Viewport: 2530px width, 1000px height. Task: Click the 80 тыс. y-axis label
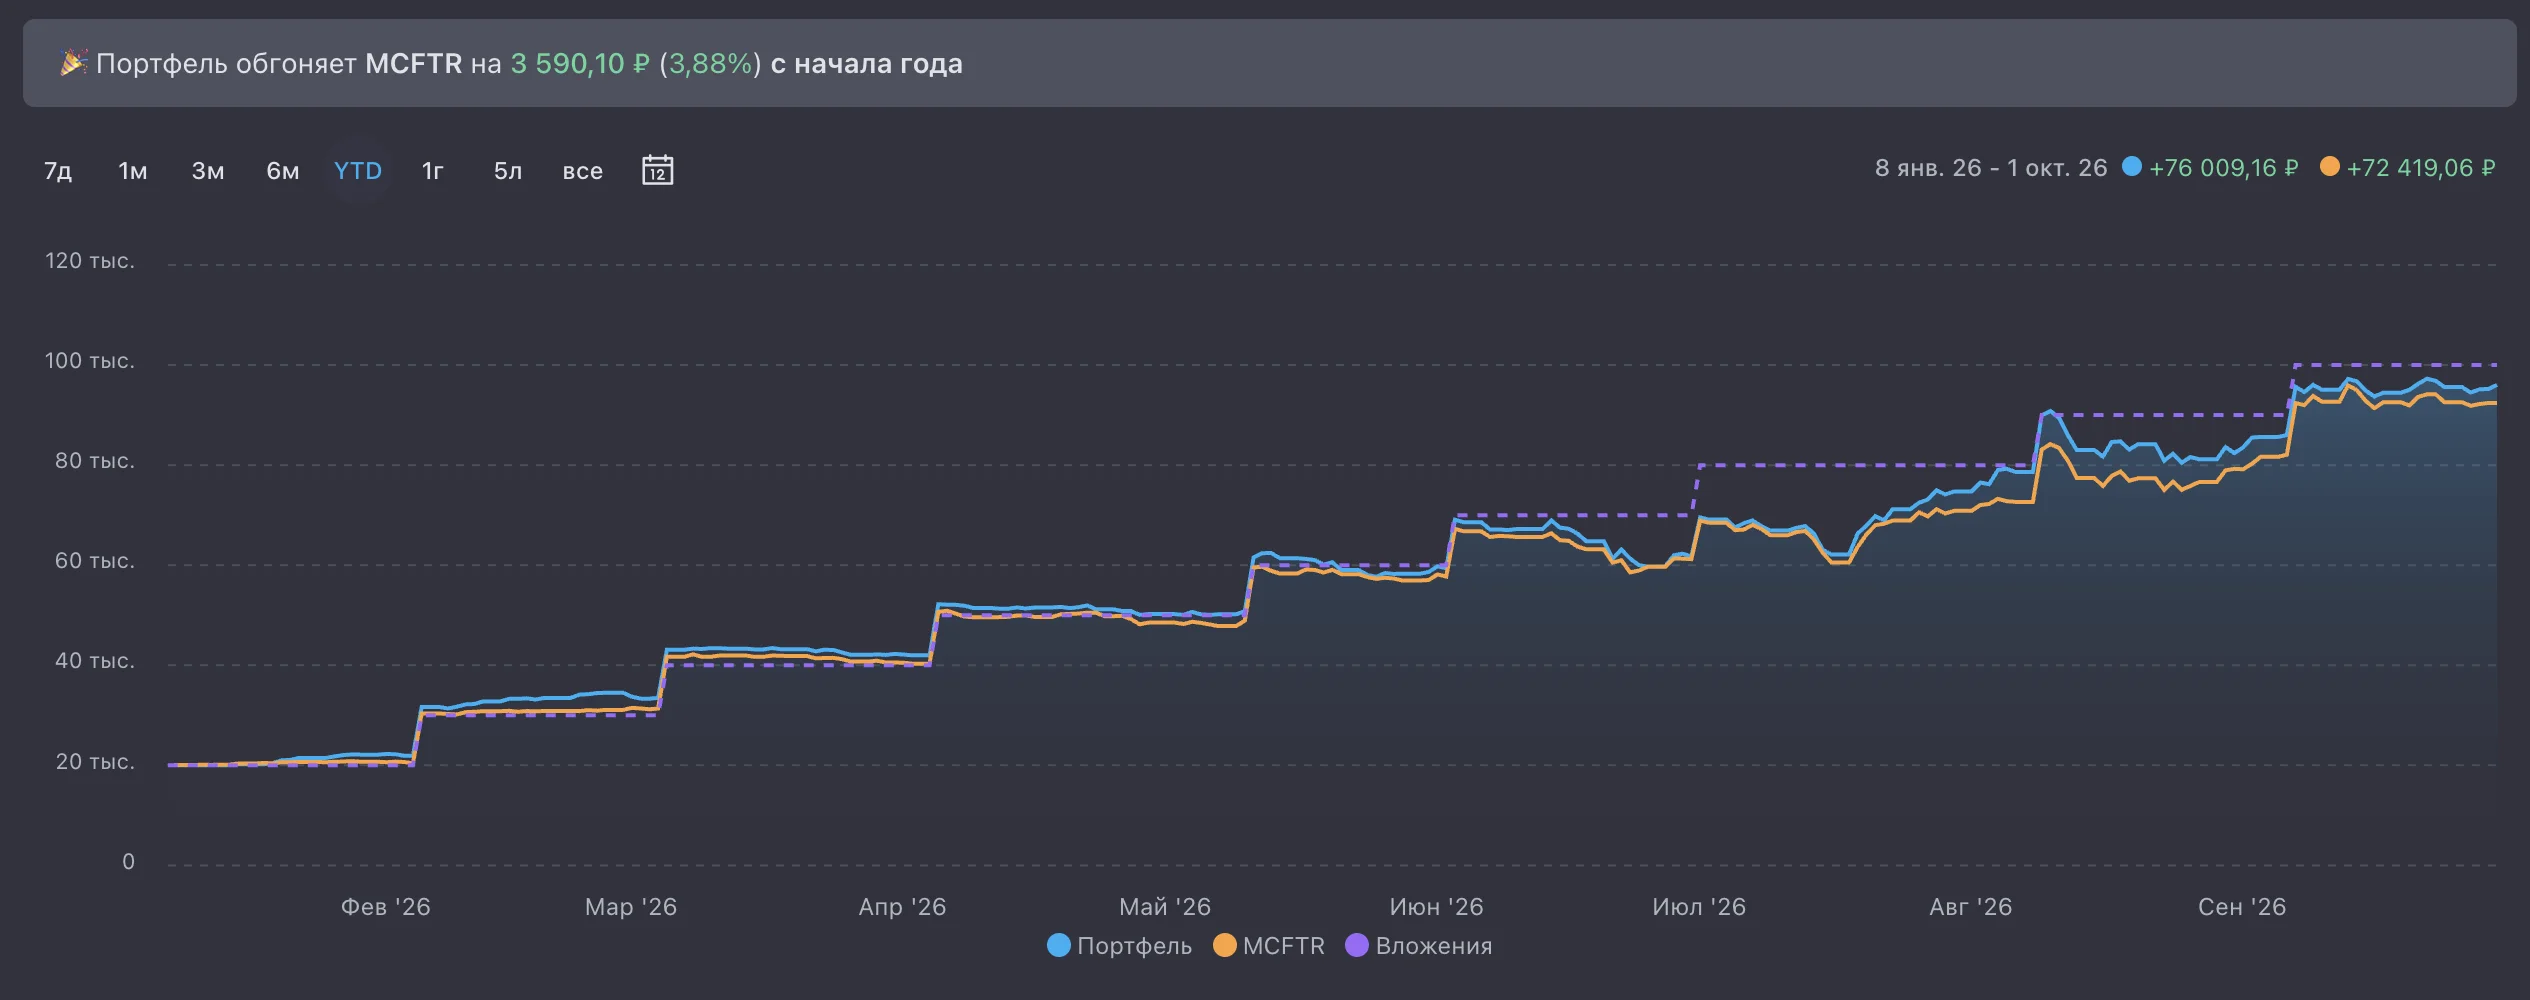tap(95, 461)
